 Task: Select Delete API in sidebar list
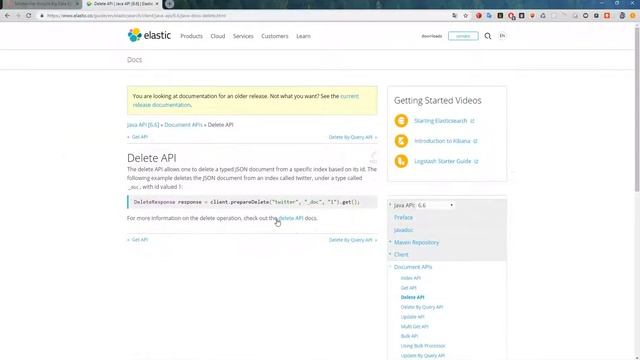[412, 298]
